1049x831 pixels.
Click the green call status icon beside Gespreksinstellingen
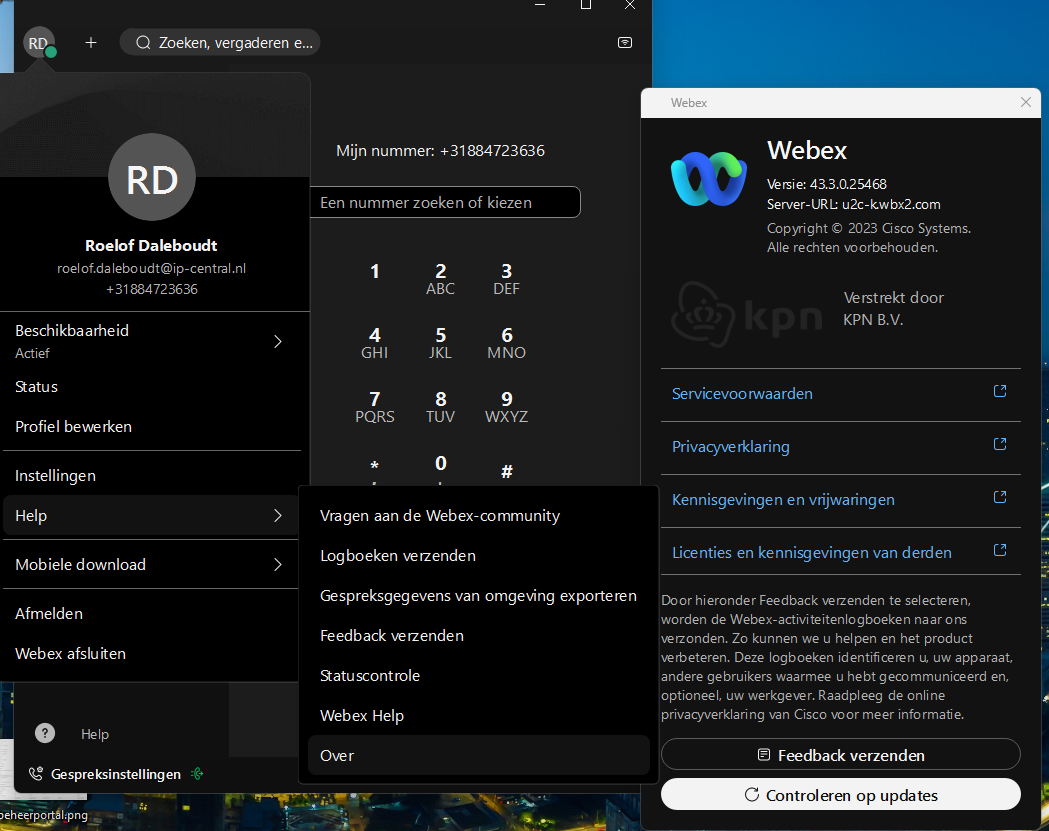[197, 773]
